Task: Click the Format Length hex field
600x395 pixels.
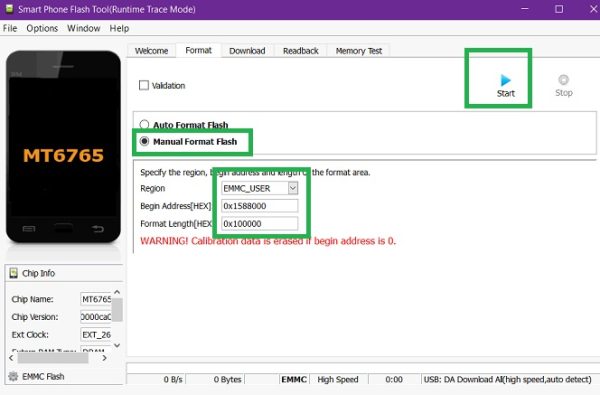Action: tap(259, 224)
